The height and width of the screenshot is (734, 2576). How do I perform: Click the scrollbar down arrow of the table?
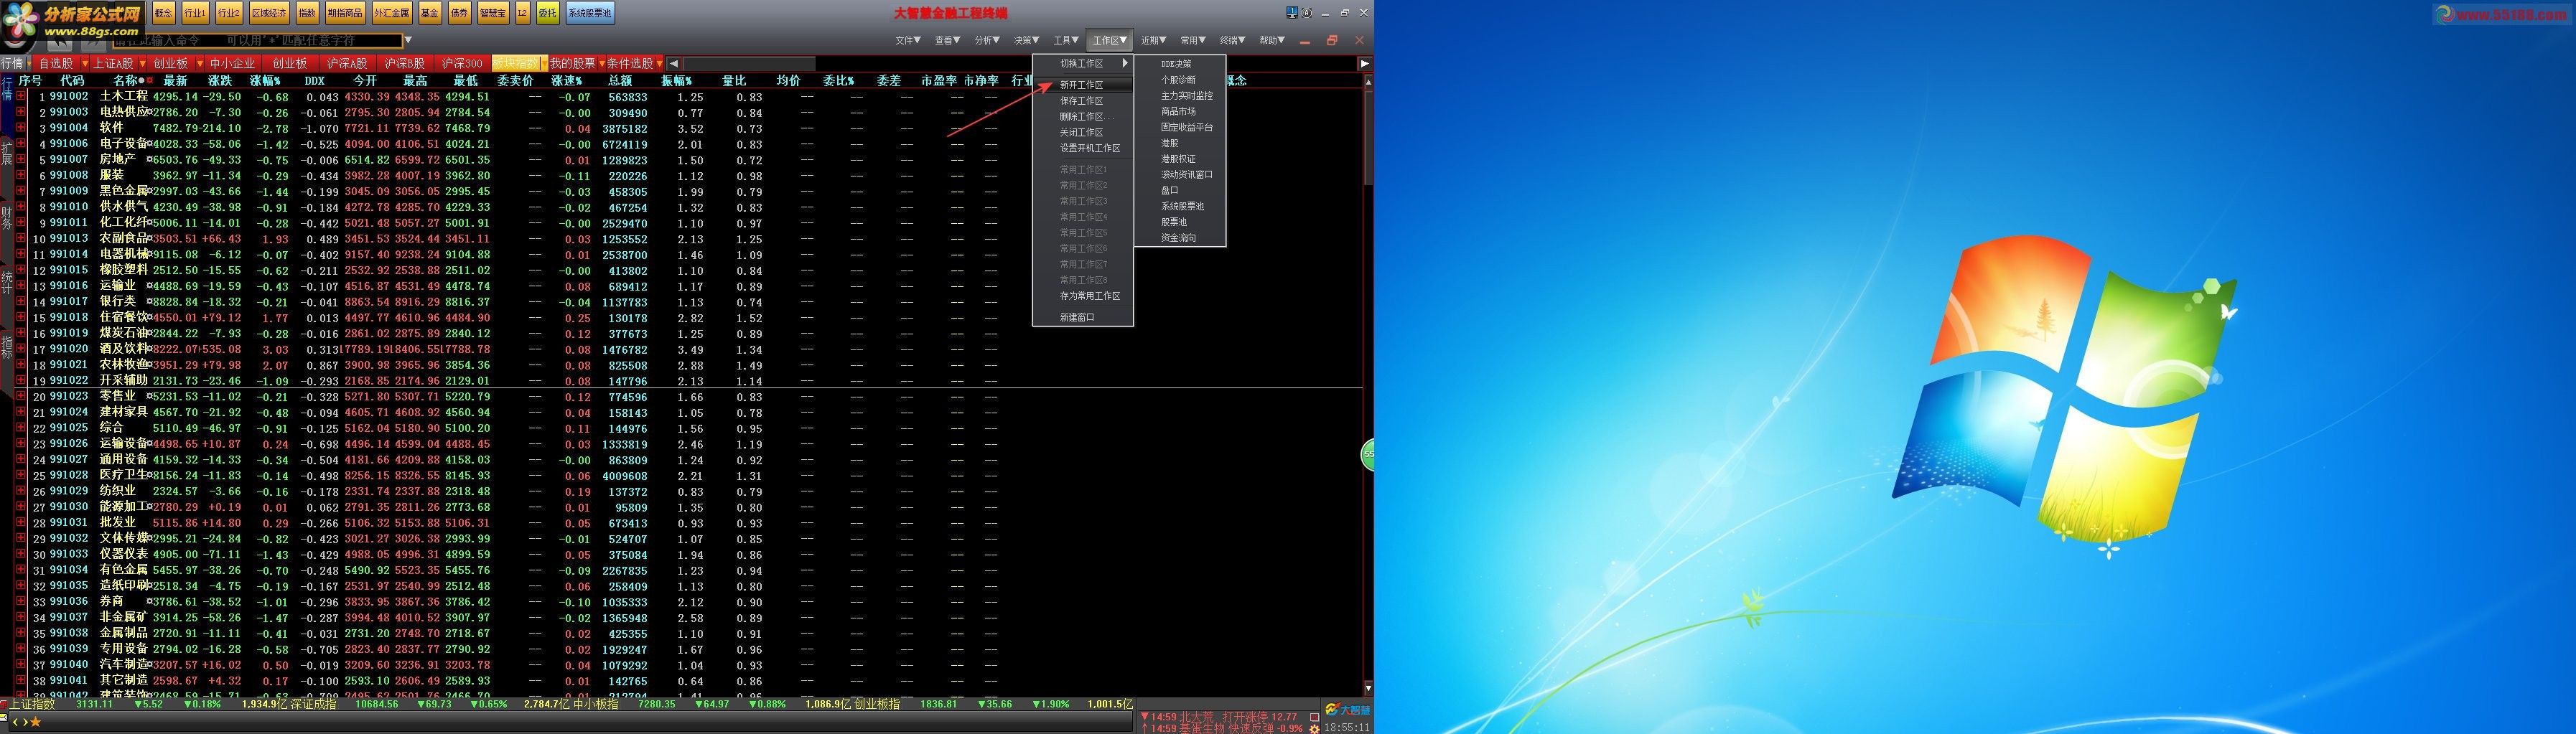[1368, 688]
